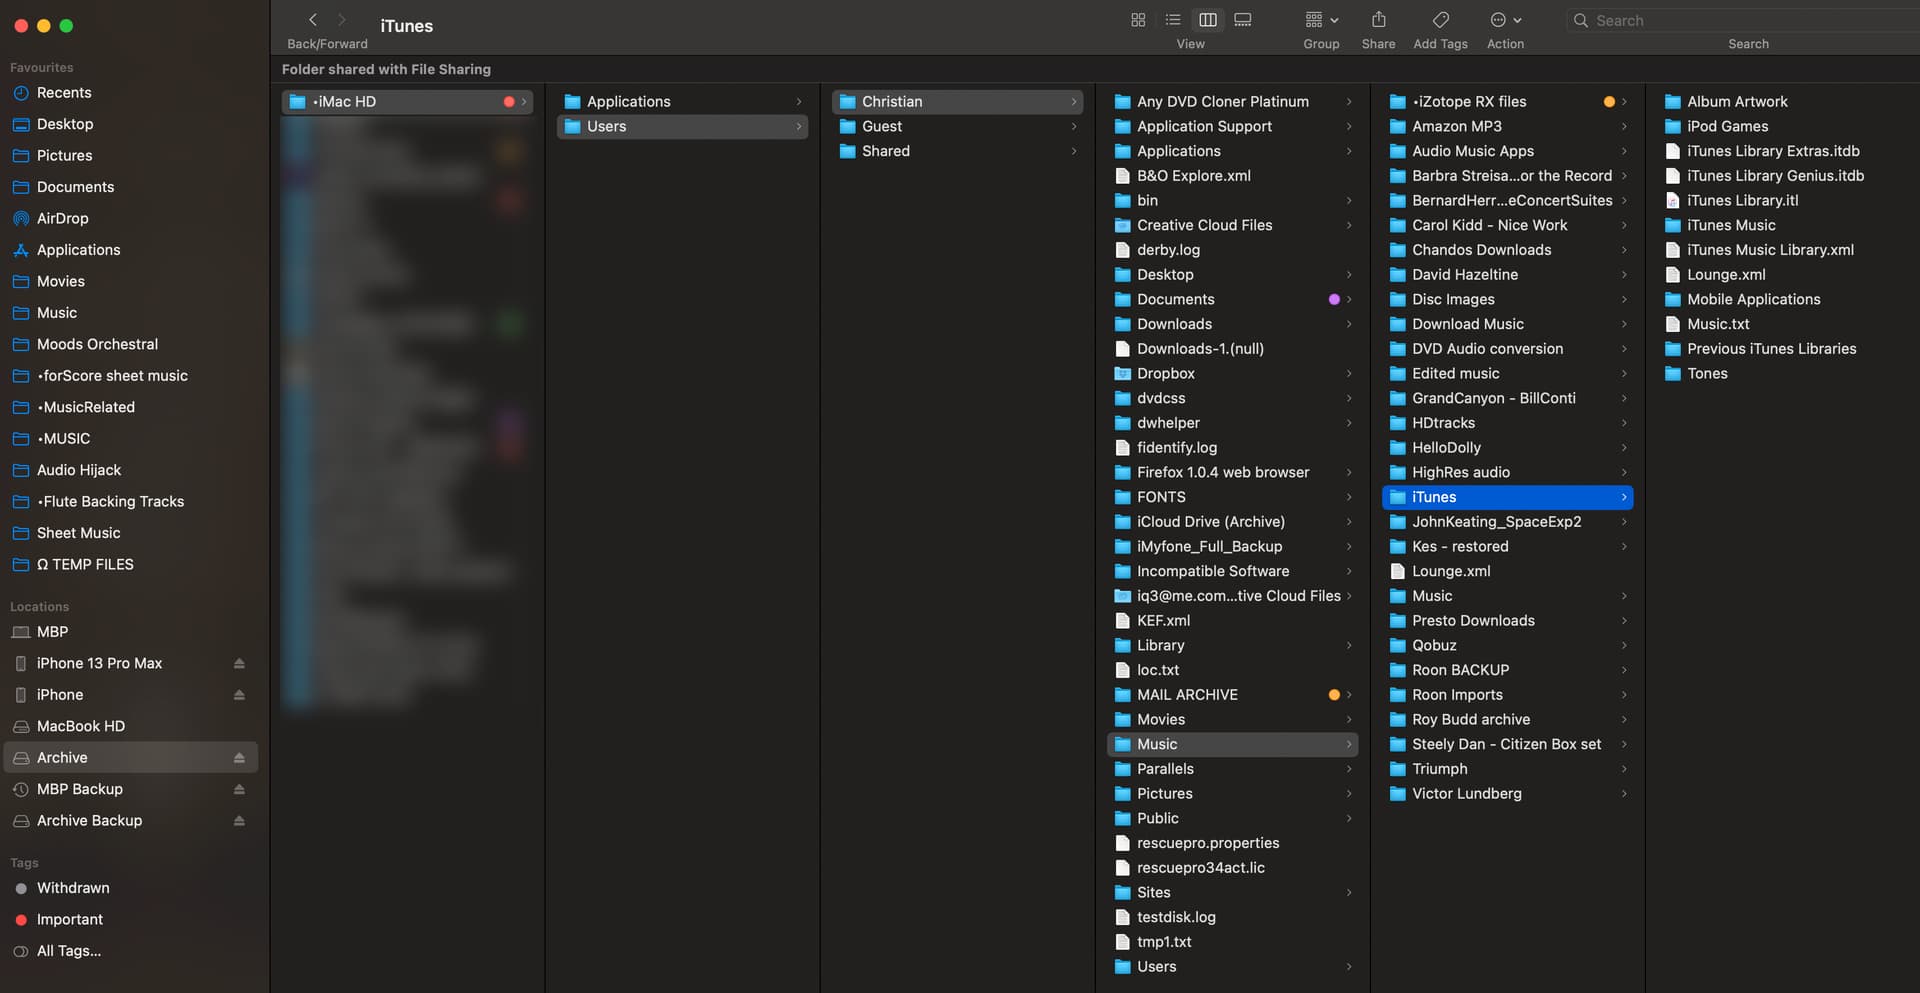
Task: Open Applications in sidebar Favourites
Action: pyautogui.click(x=78, y=250)
